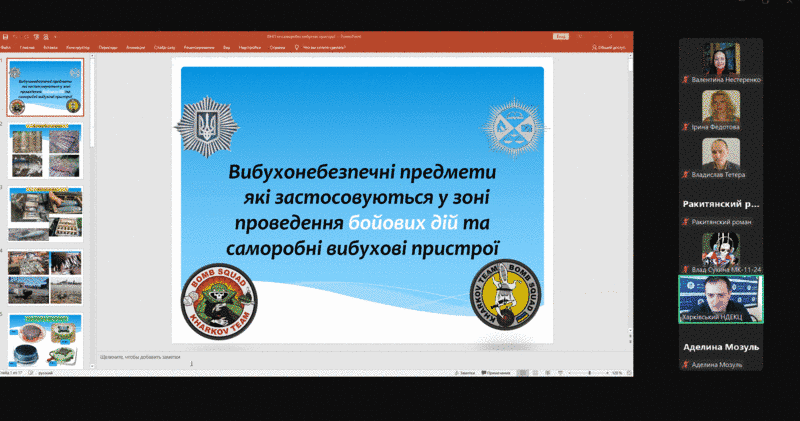Click Влад Сухина МК-11-24 avatar tile
This screenshot has width=800, height=421.
(721, 252)
